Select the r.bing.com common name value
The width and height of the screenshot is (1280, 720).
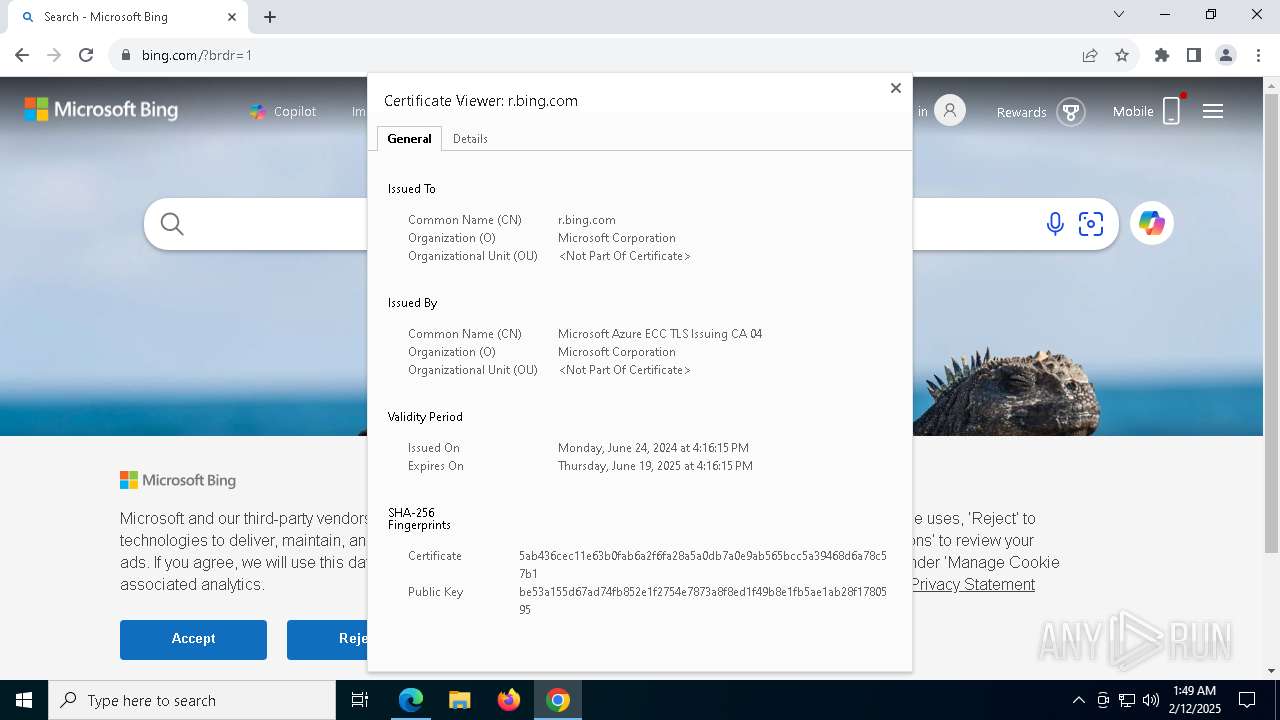[587, 220]
